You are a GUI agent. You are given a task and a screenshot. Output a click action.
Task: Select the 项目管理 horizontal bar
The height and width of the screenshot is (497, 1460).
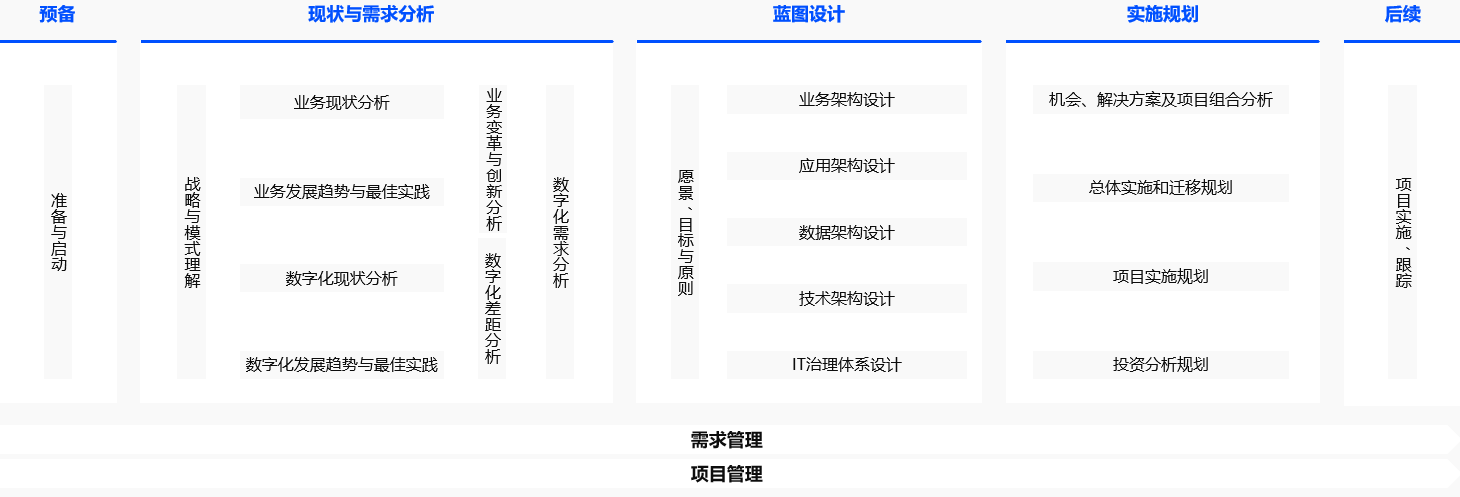[x=727, y=474]
